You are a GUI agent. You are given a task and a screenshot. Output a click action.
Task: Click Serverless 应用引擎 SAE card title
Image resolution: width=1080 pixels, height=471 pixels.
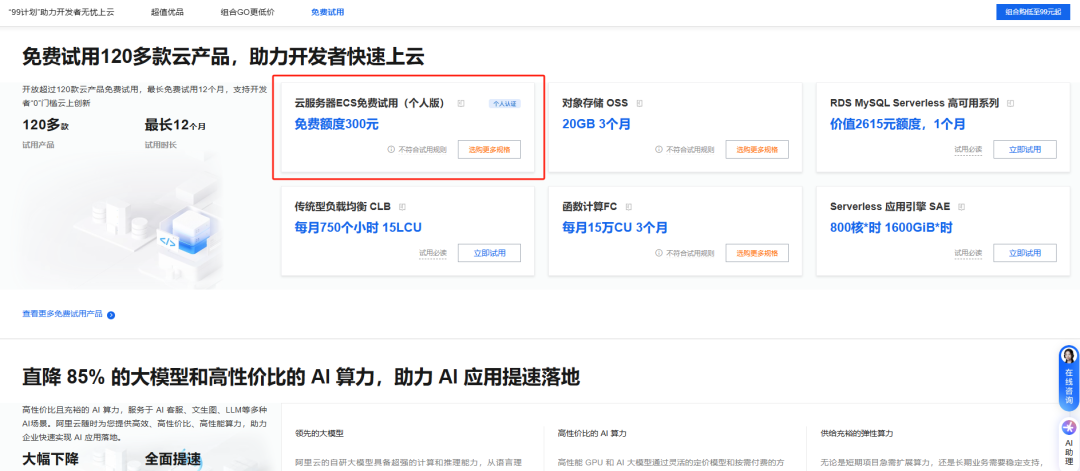click(890, 207)
